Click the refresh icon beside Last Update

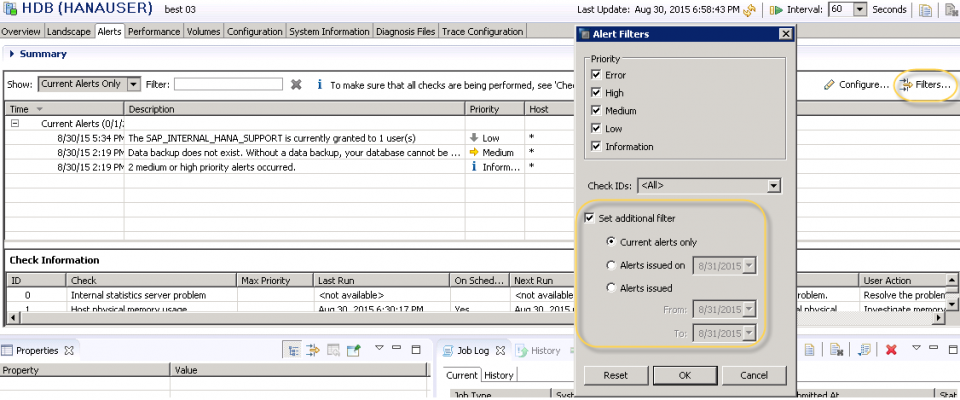(x=750, y=10)
